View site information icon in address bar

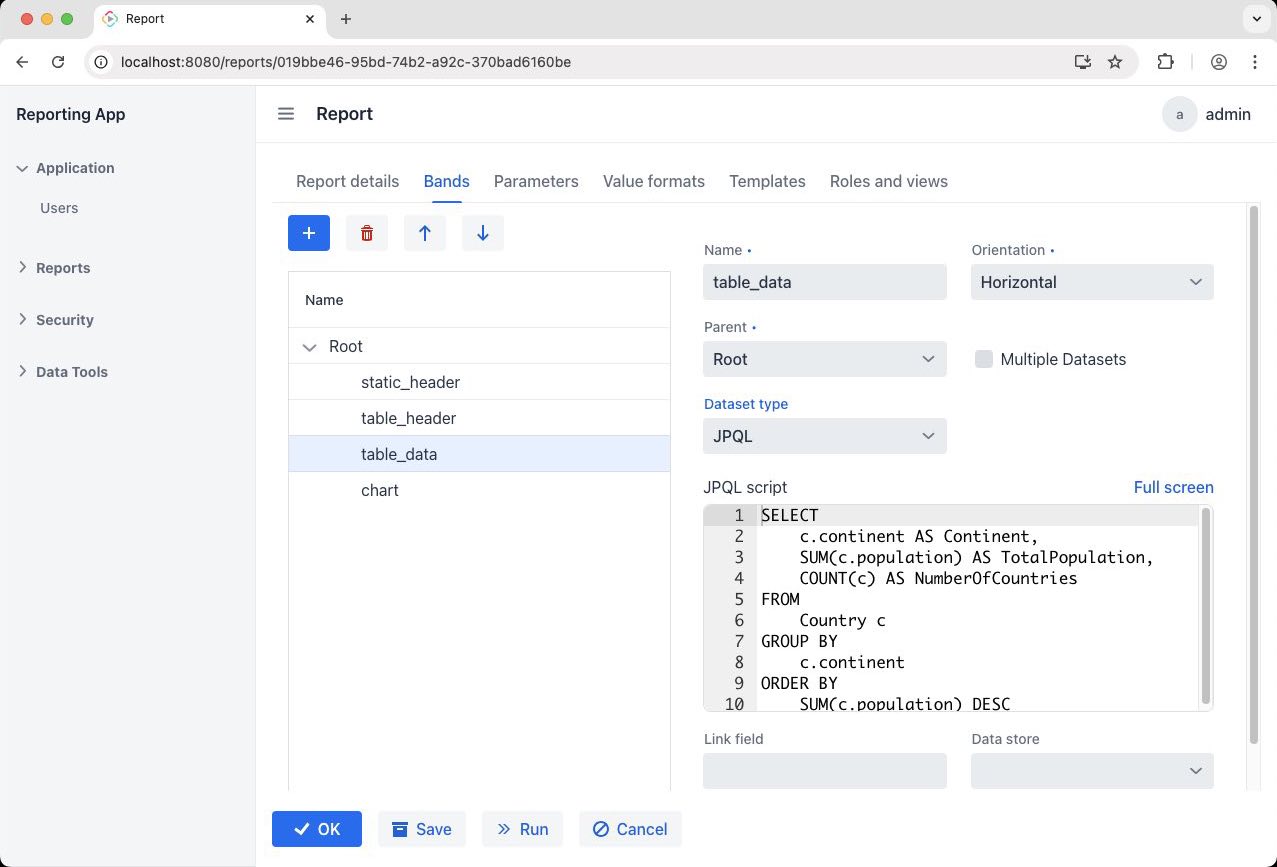100,62
